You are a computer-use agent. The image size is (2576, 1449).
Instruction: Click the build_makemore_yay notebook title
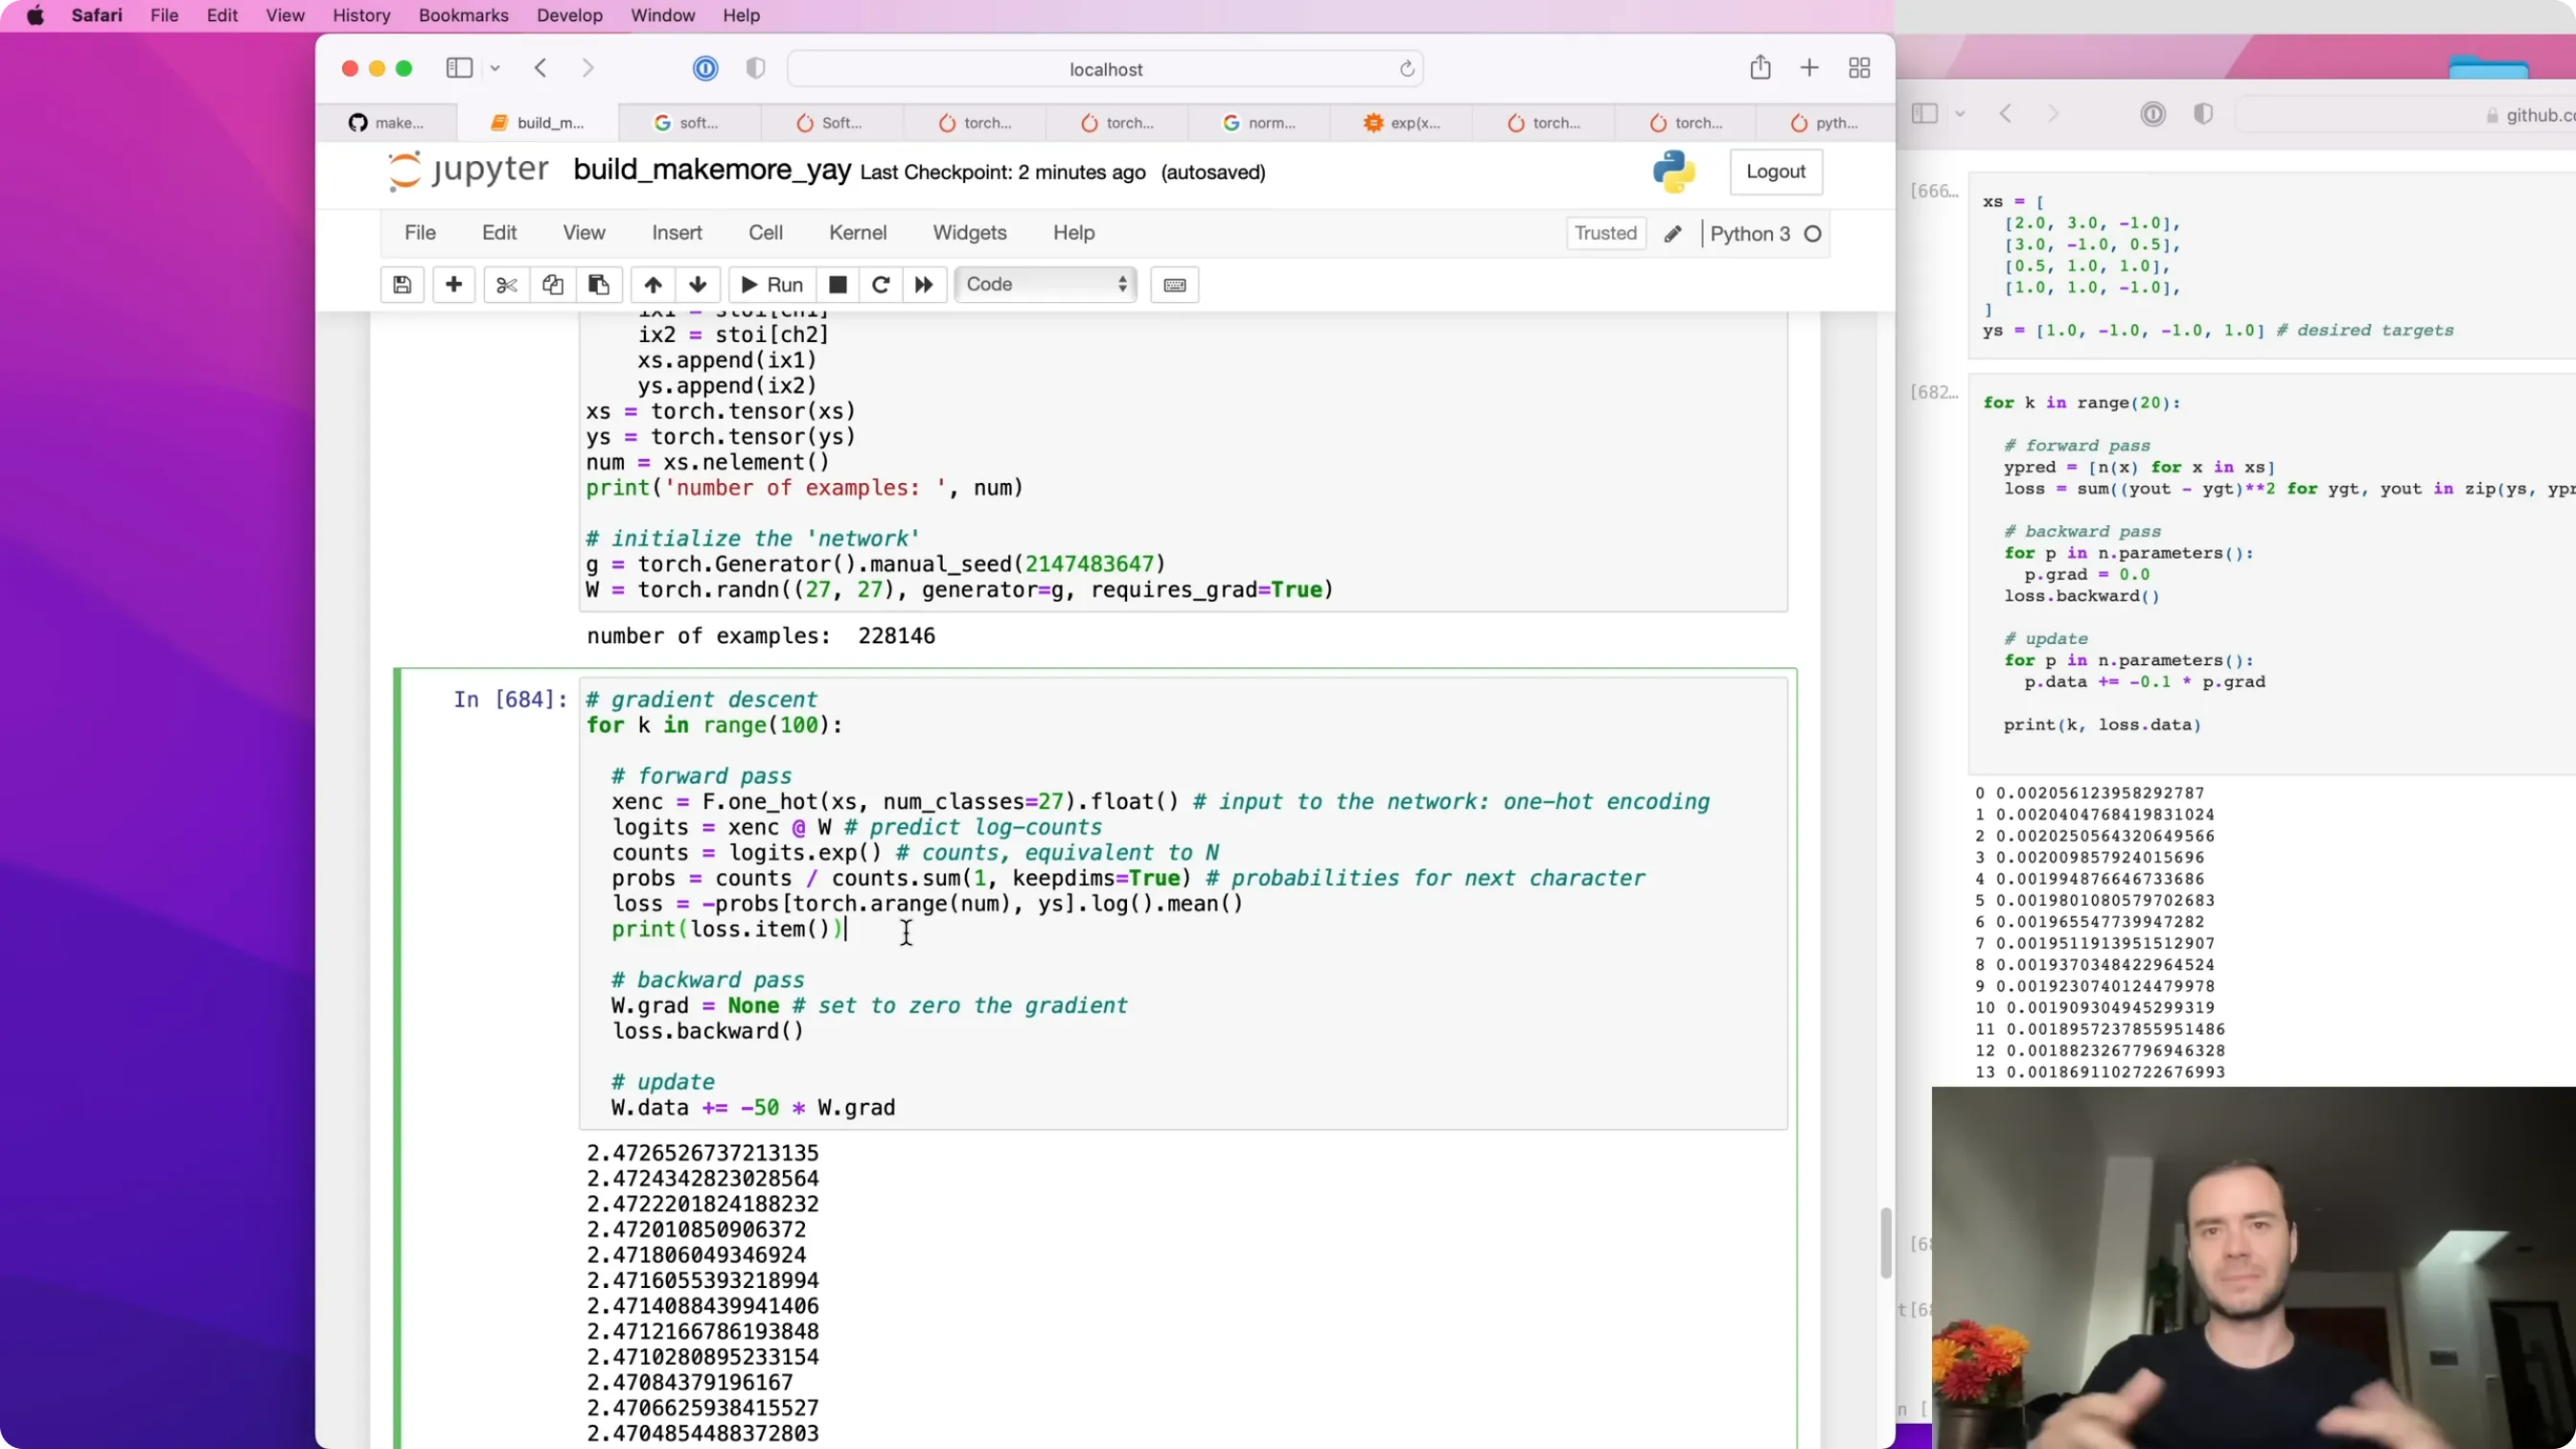(x=712, y=170)
